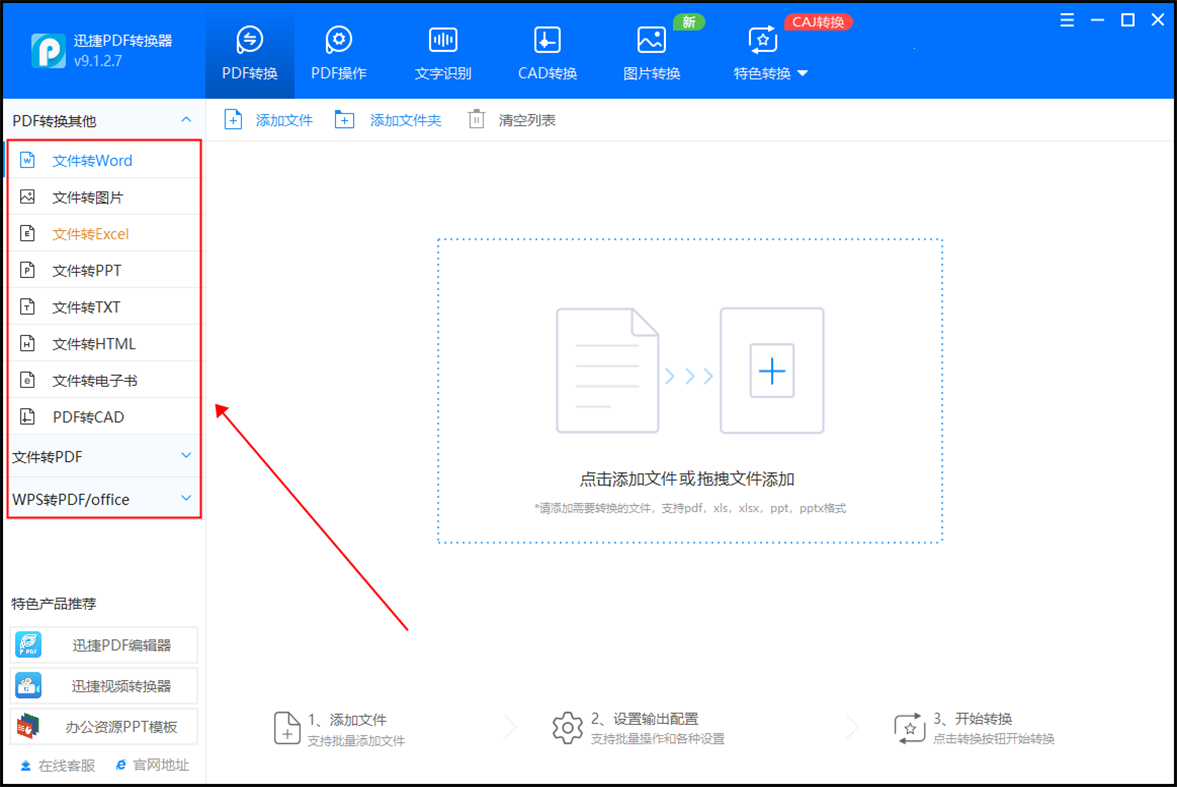
Task: Click the 办公资源PPT模板 icon
Action: coord(29,726)
